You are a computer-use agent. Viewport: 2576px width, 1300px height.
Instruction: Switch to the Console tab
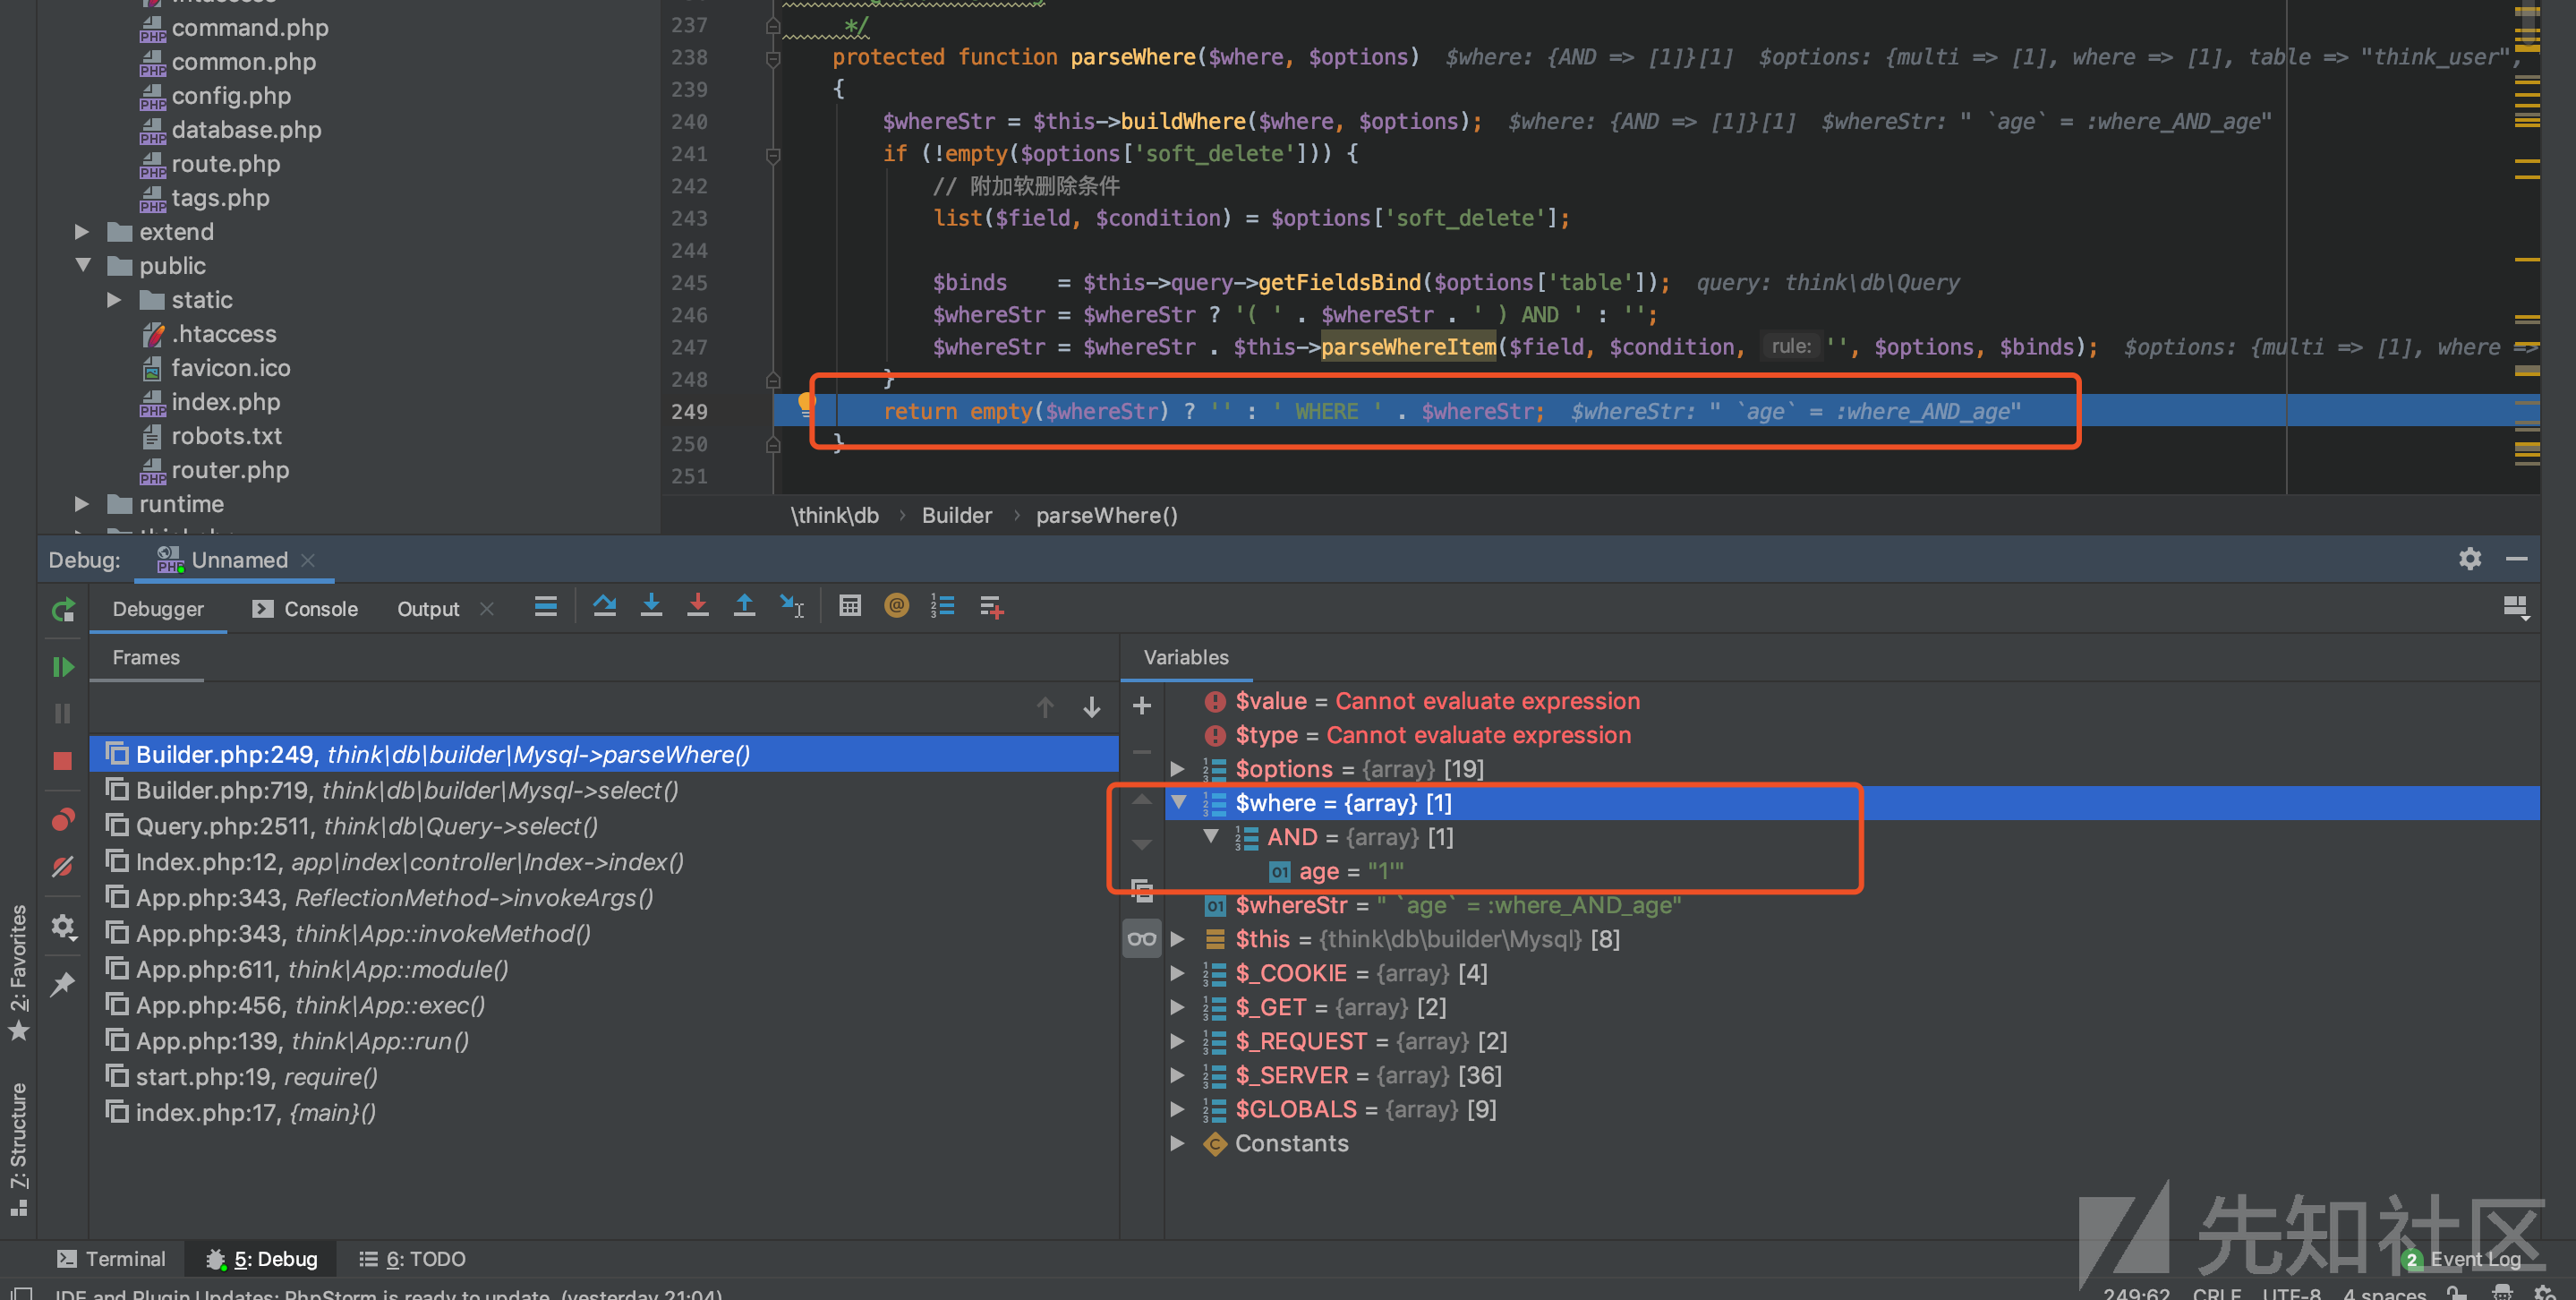[x=305, y=609]
